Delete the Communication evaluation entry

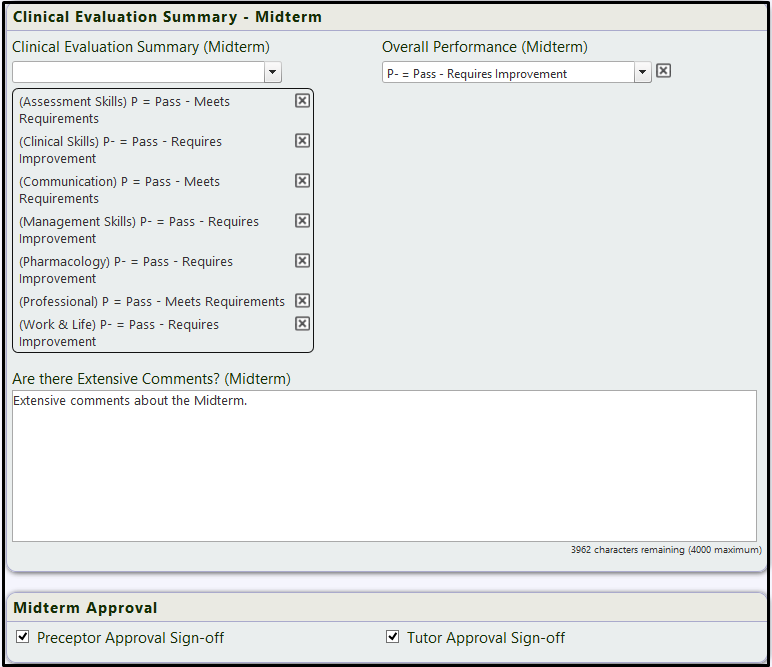point(302,181)
